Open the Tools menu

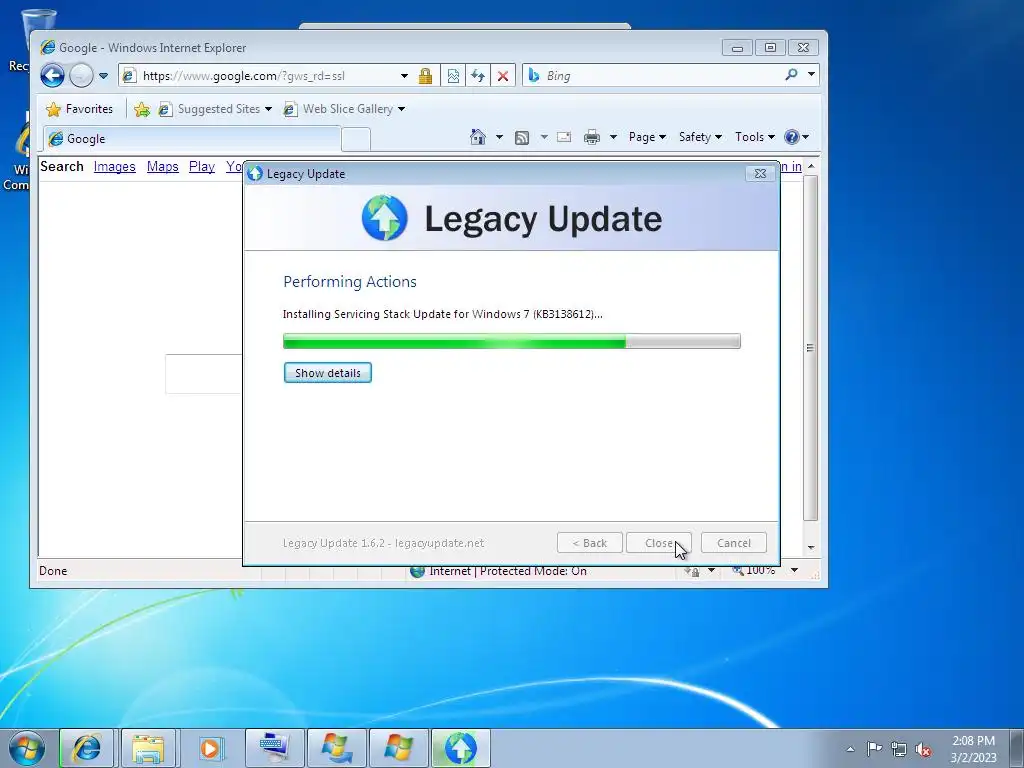pyautogui.click(x=754, y=137)
